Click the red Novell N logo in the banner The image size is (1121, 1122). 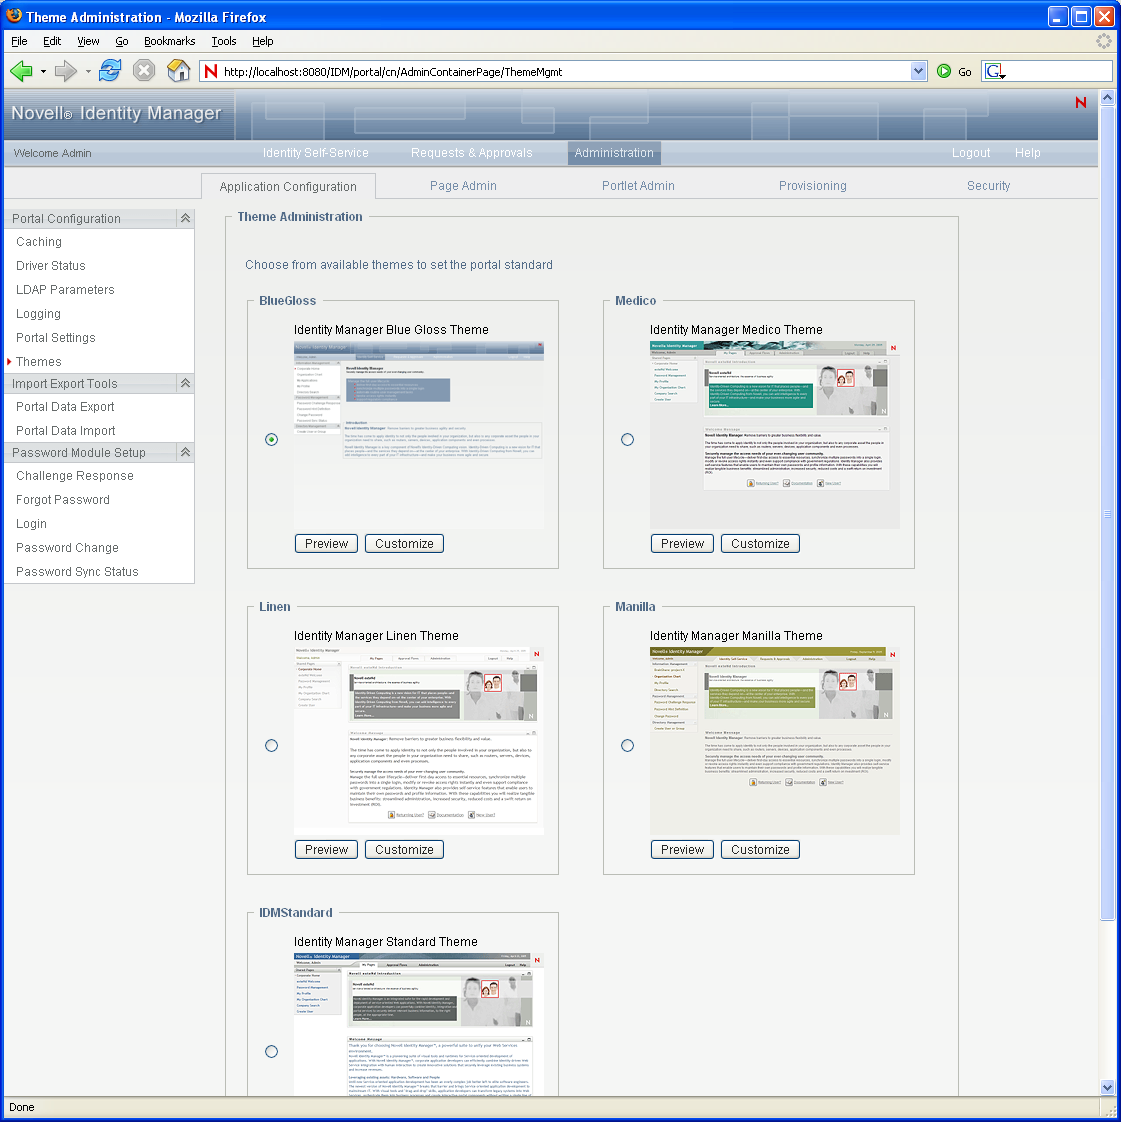click(x=1080, y=102)
